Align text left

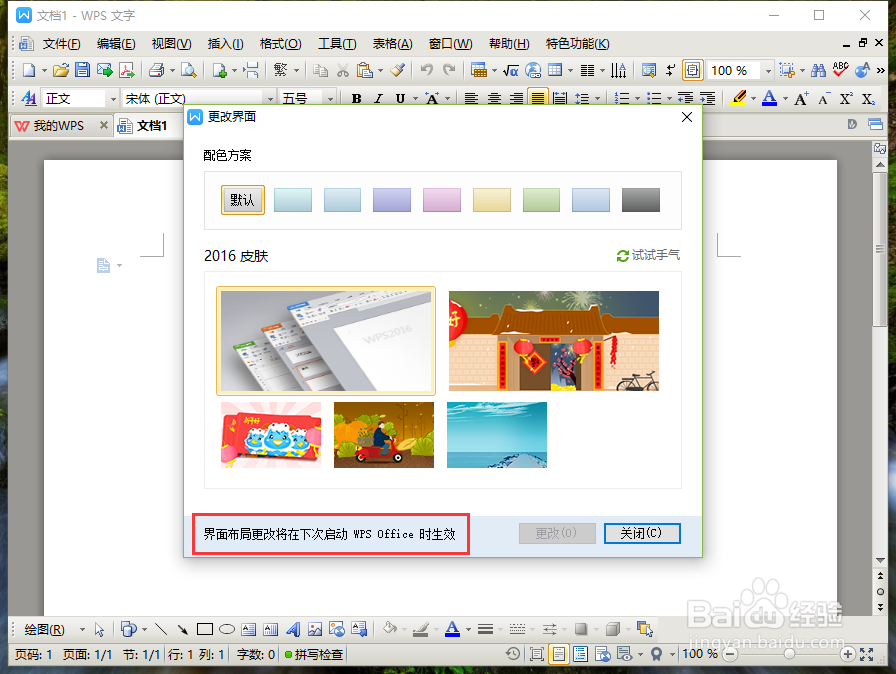coord(471,98)
